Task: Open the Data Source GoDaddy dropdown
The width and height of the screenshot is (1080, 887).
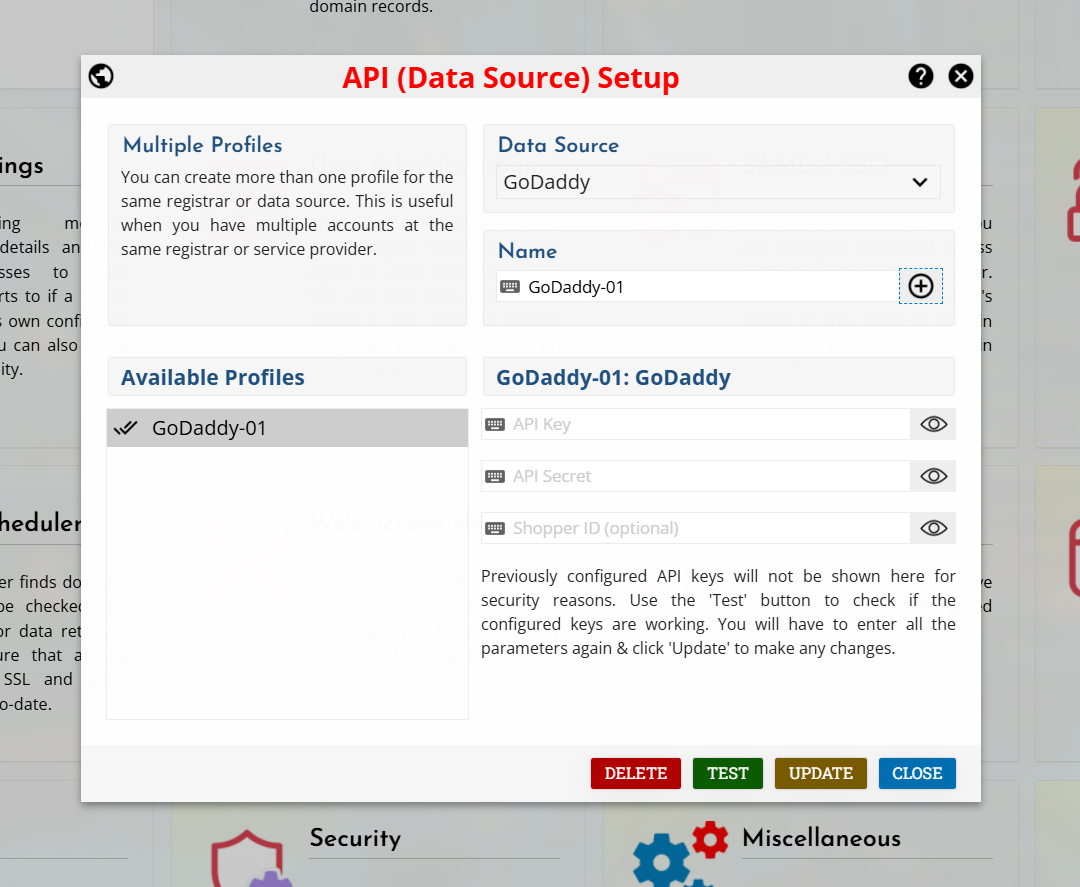Action: point(718,182)
